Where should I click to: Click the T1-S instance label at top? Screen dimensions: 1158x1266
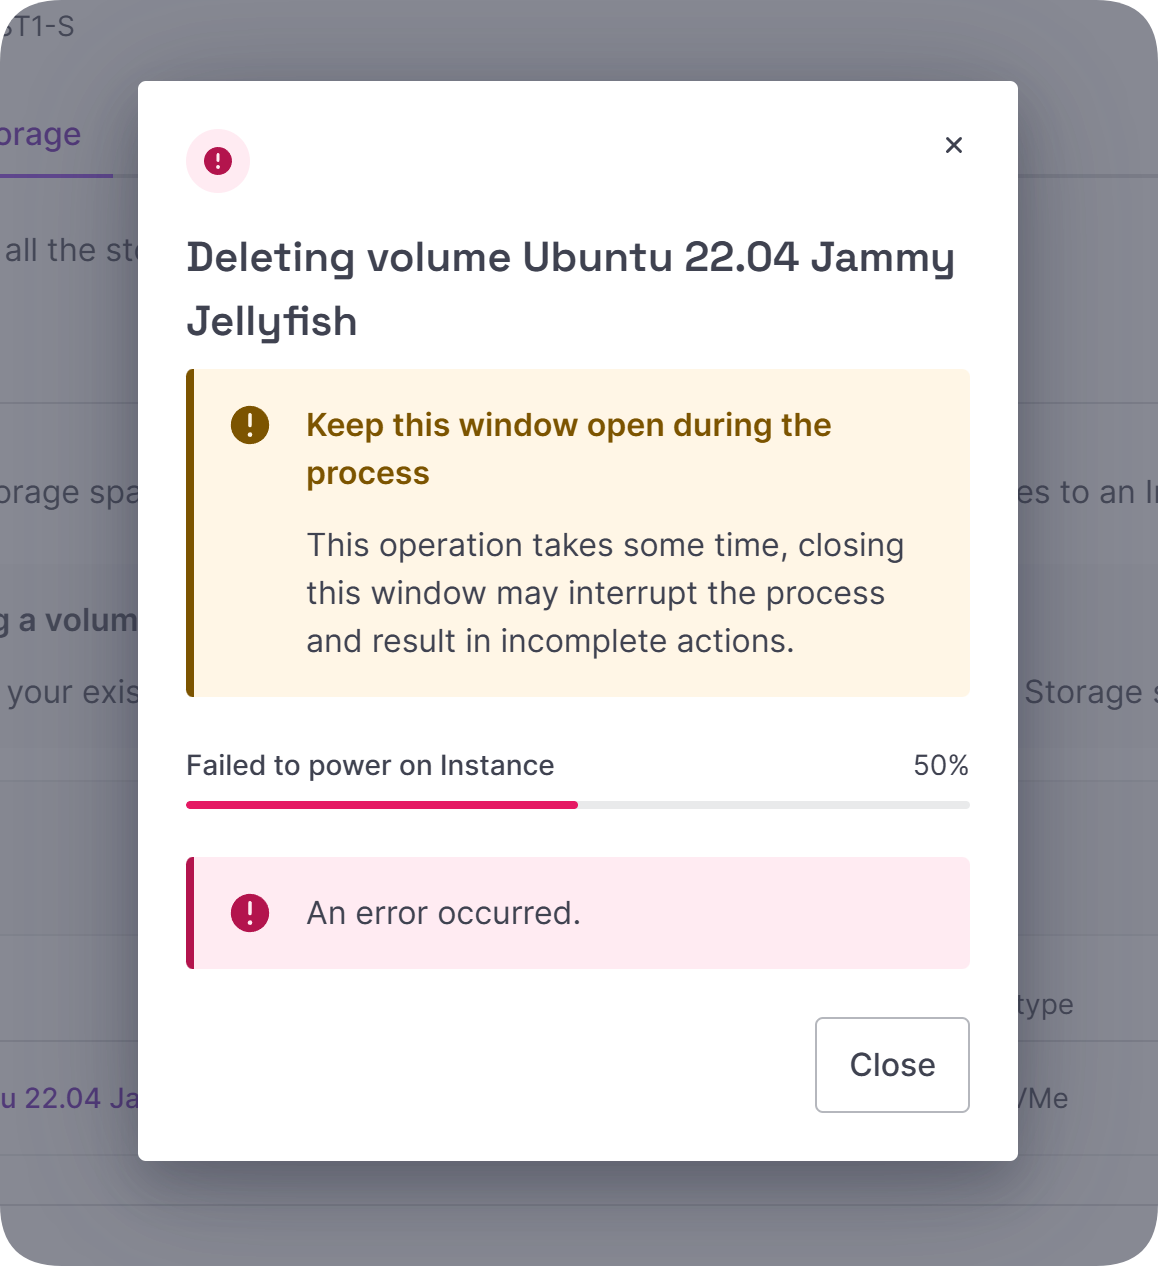pyautogui.click(x=38, y=26)
